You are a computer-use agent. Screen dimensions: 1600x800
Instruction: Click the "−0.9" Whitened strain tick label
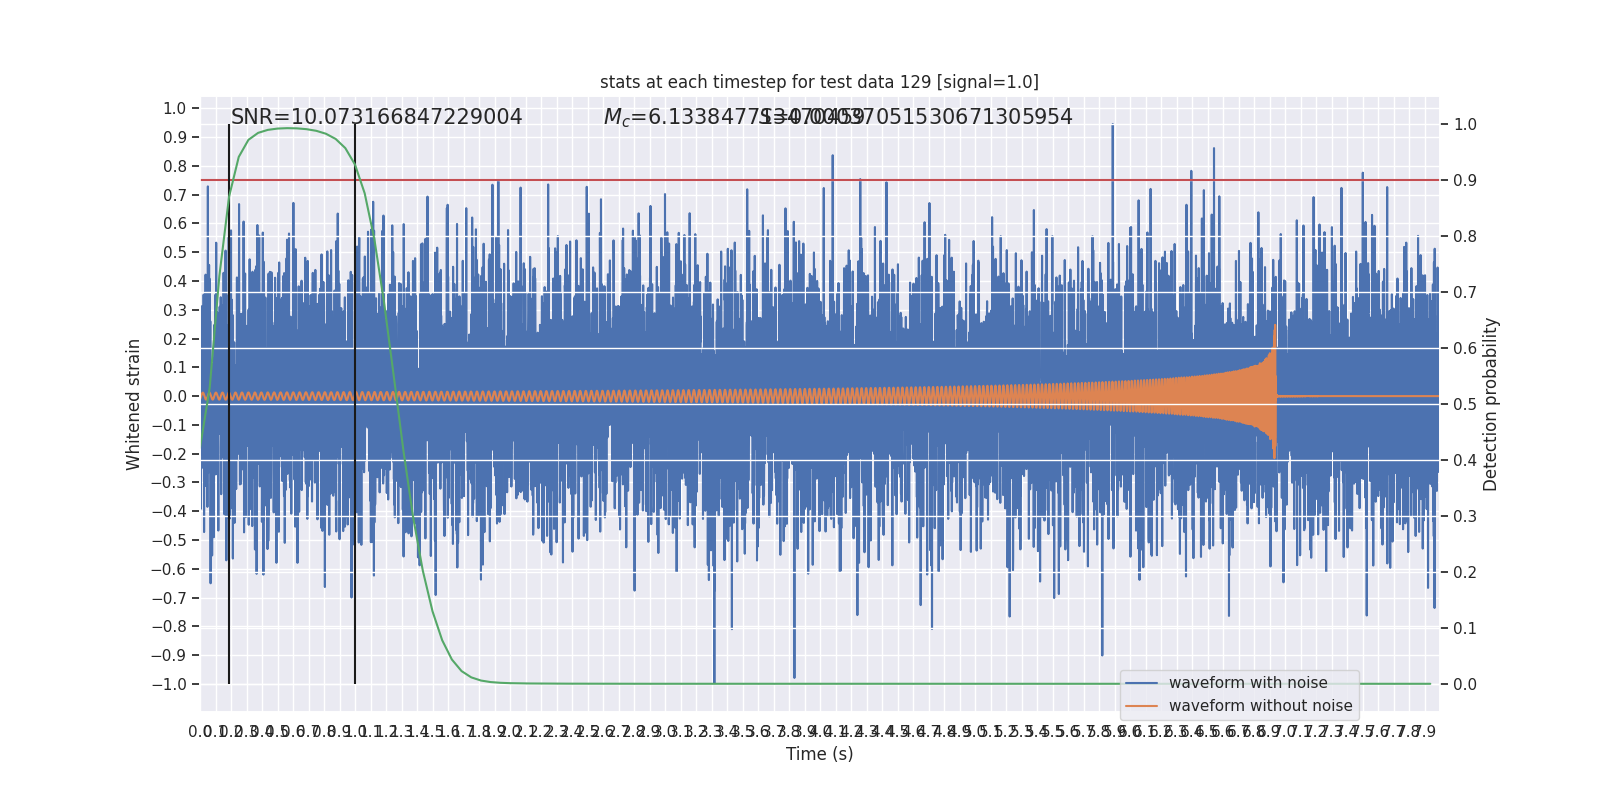point(169,656)
